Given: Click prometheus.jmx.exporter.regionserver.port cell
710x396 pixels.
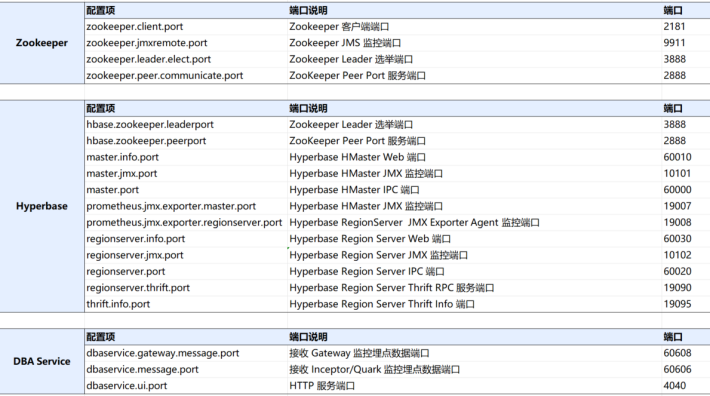Looking at the screenshot, I should tap(186, 222).
